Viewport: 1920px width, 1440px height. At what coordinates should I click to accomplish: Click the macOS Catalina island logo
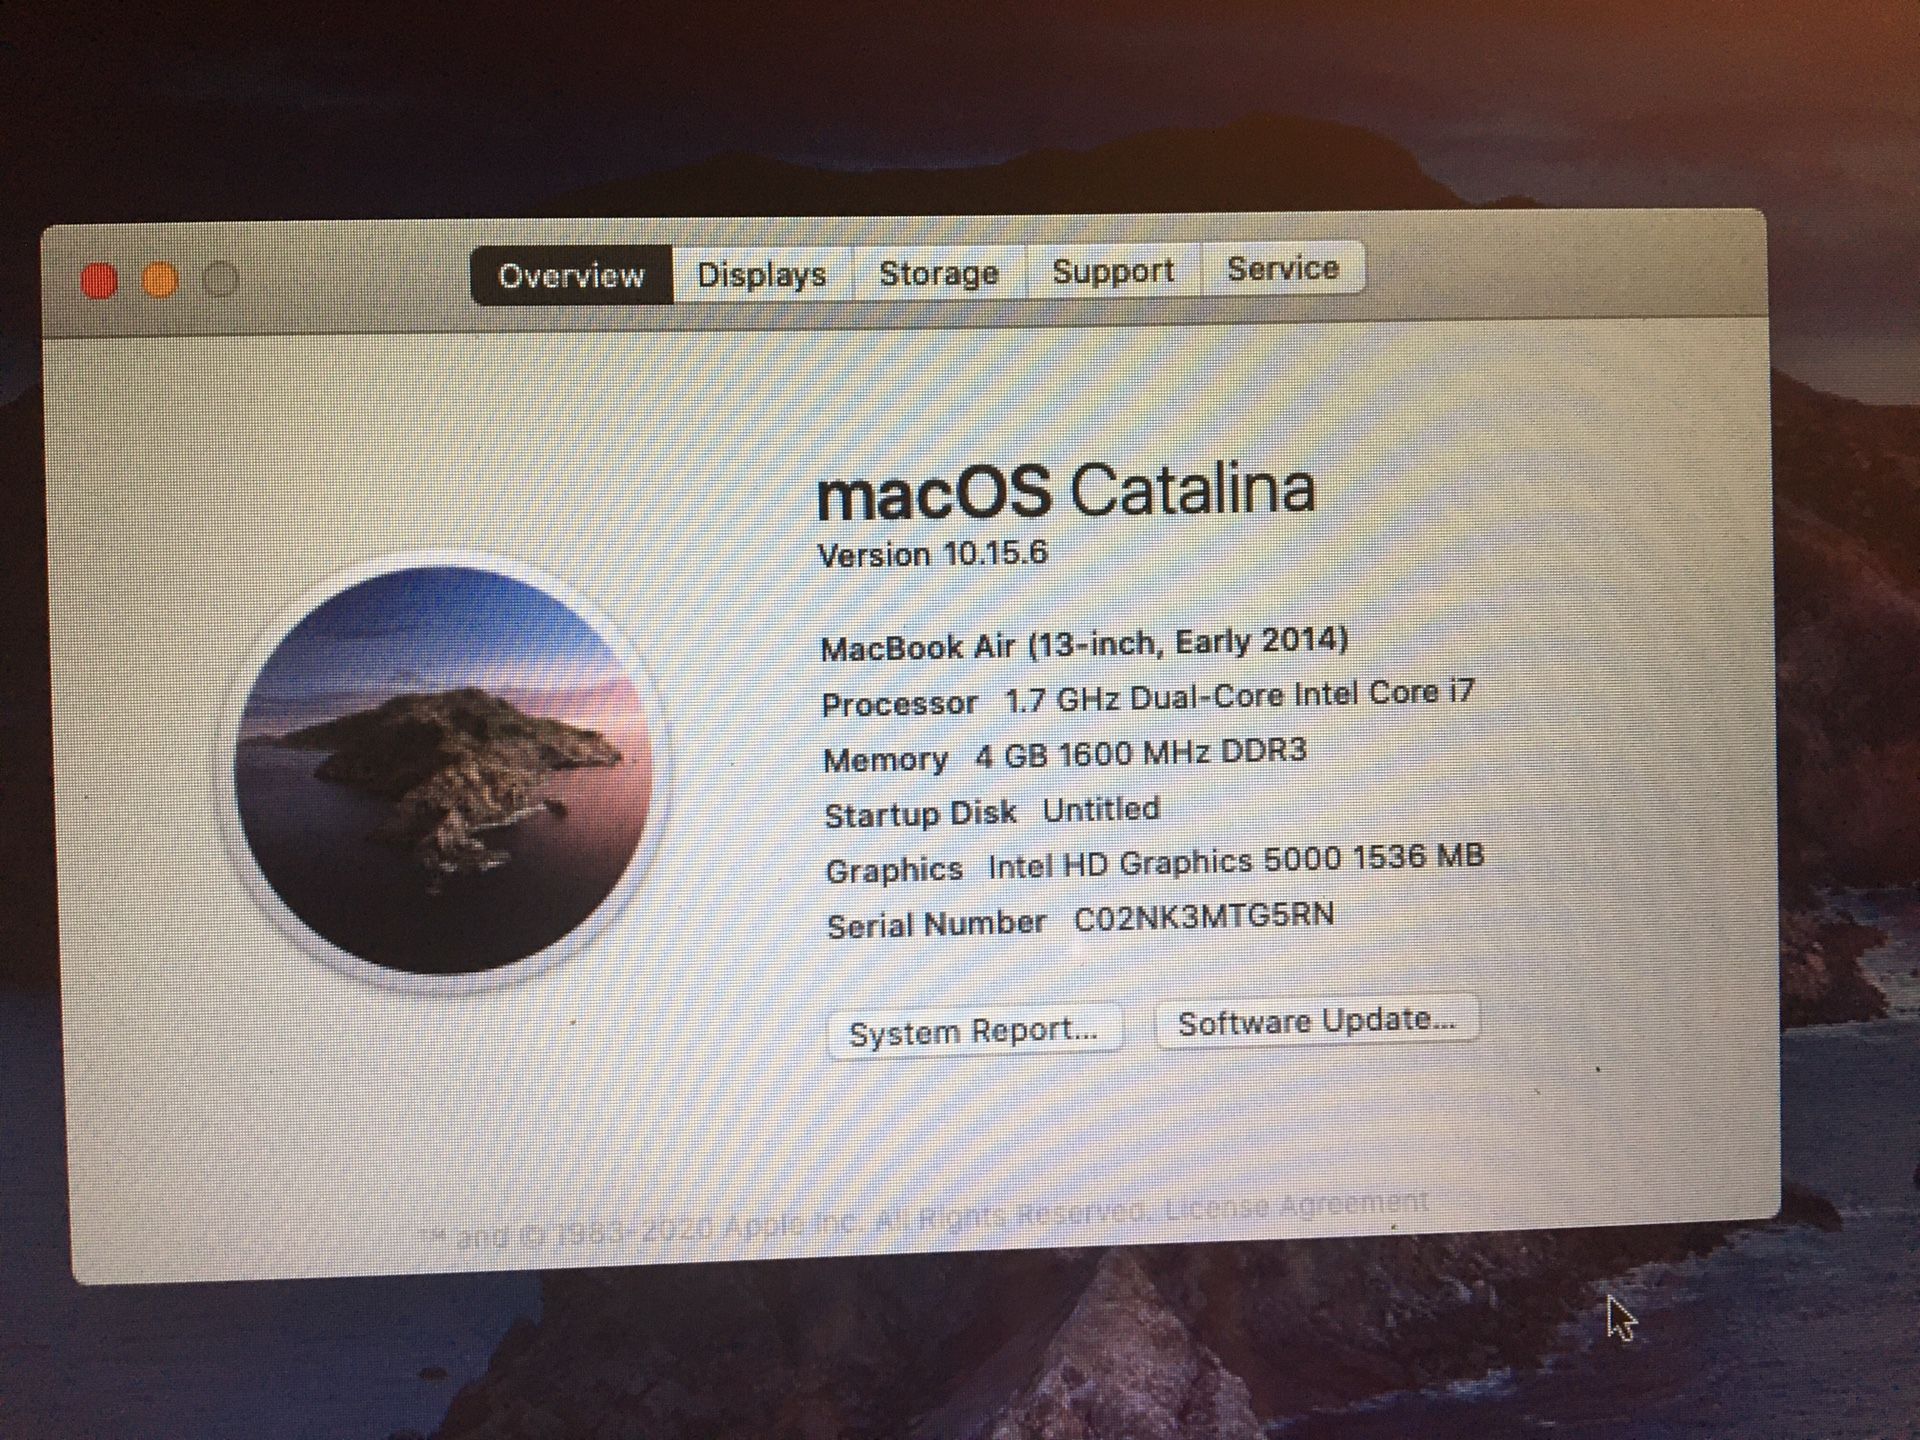pyautogui.click(x=441, y=770)
